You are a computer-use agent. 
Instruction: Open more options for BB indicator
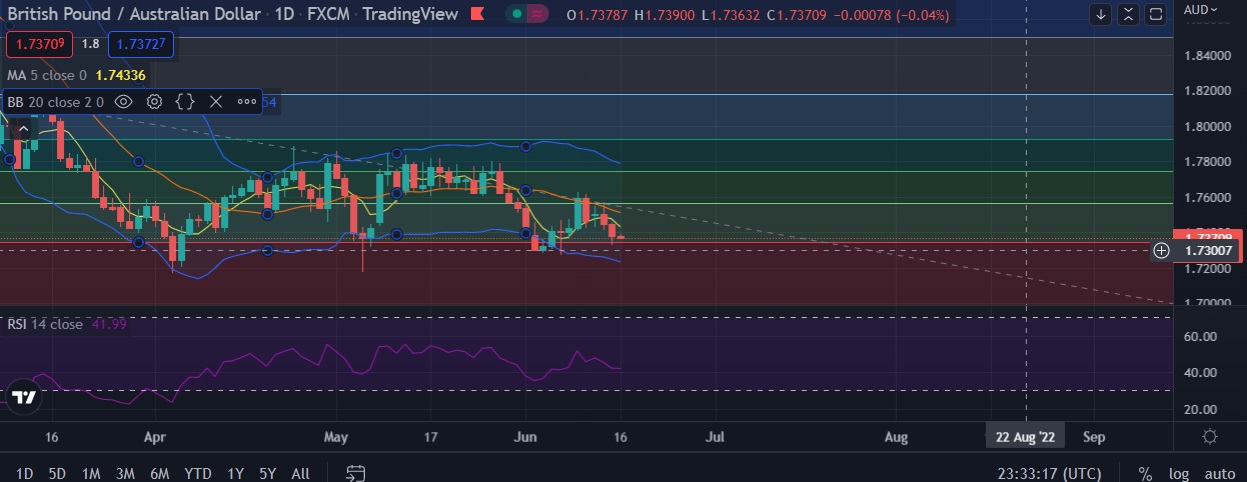pos(246,101)
